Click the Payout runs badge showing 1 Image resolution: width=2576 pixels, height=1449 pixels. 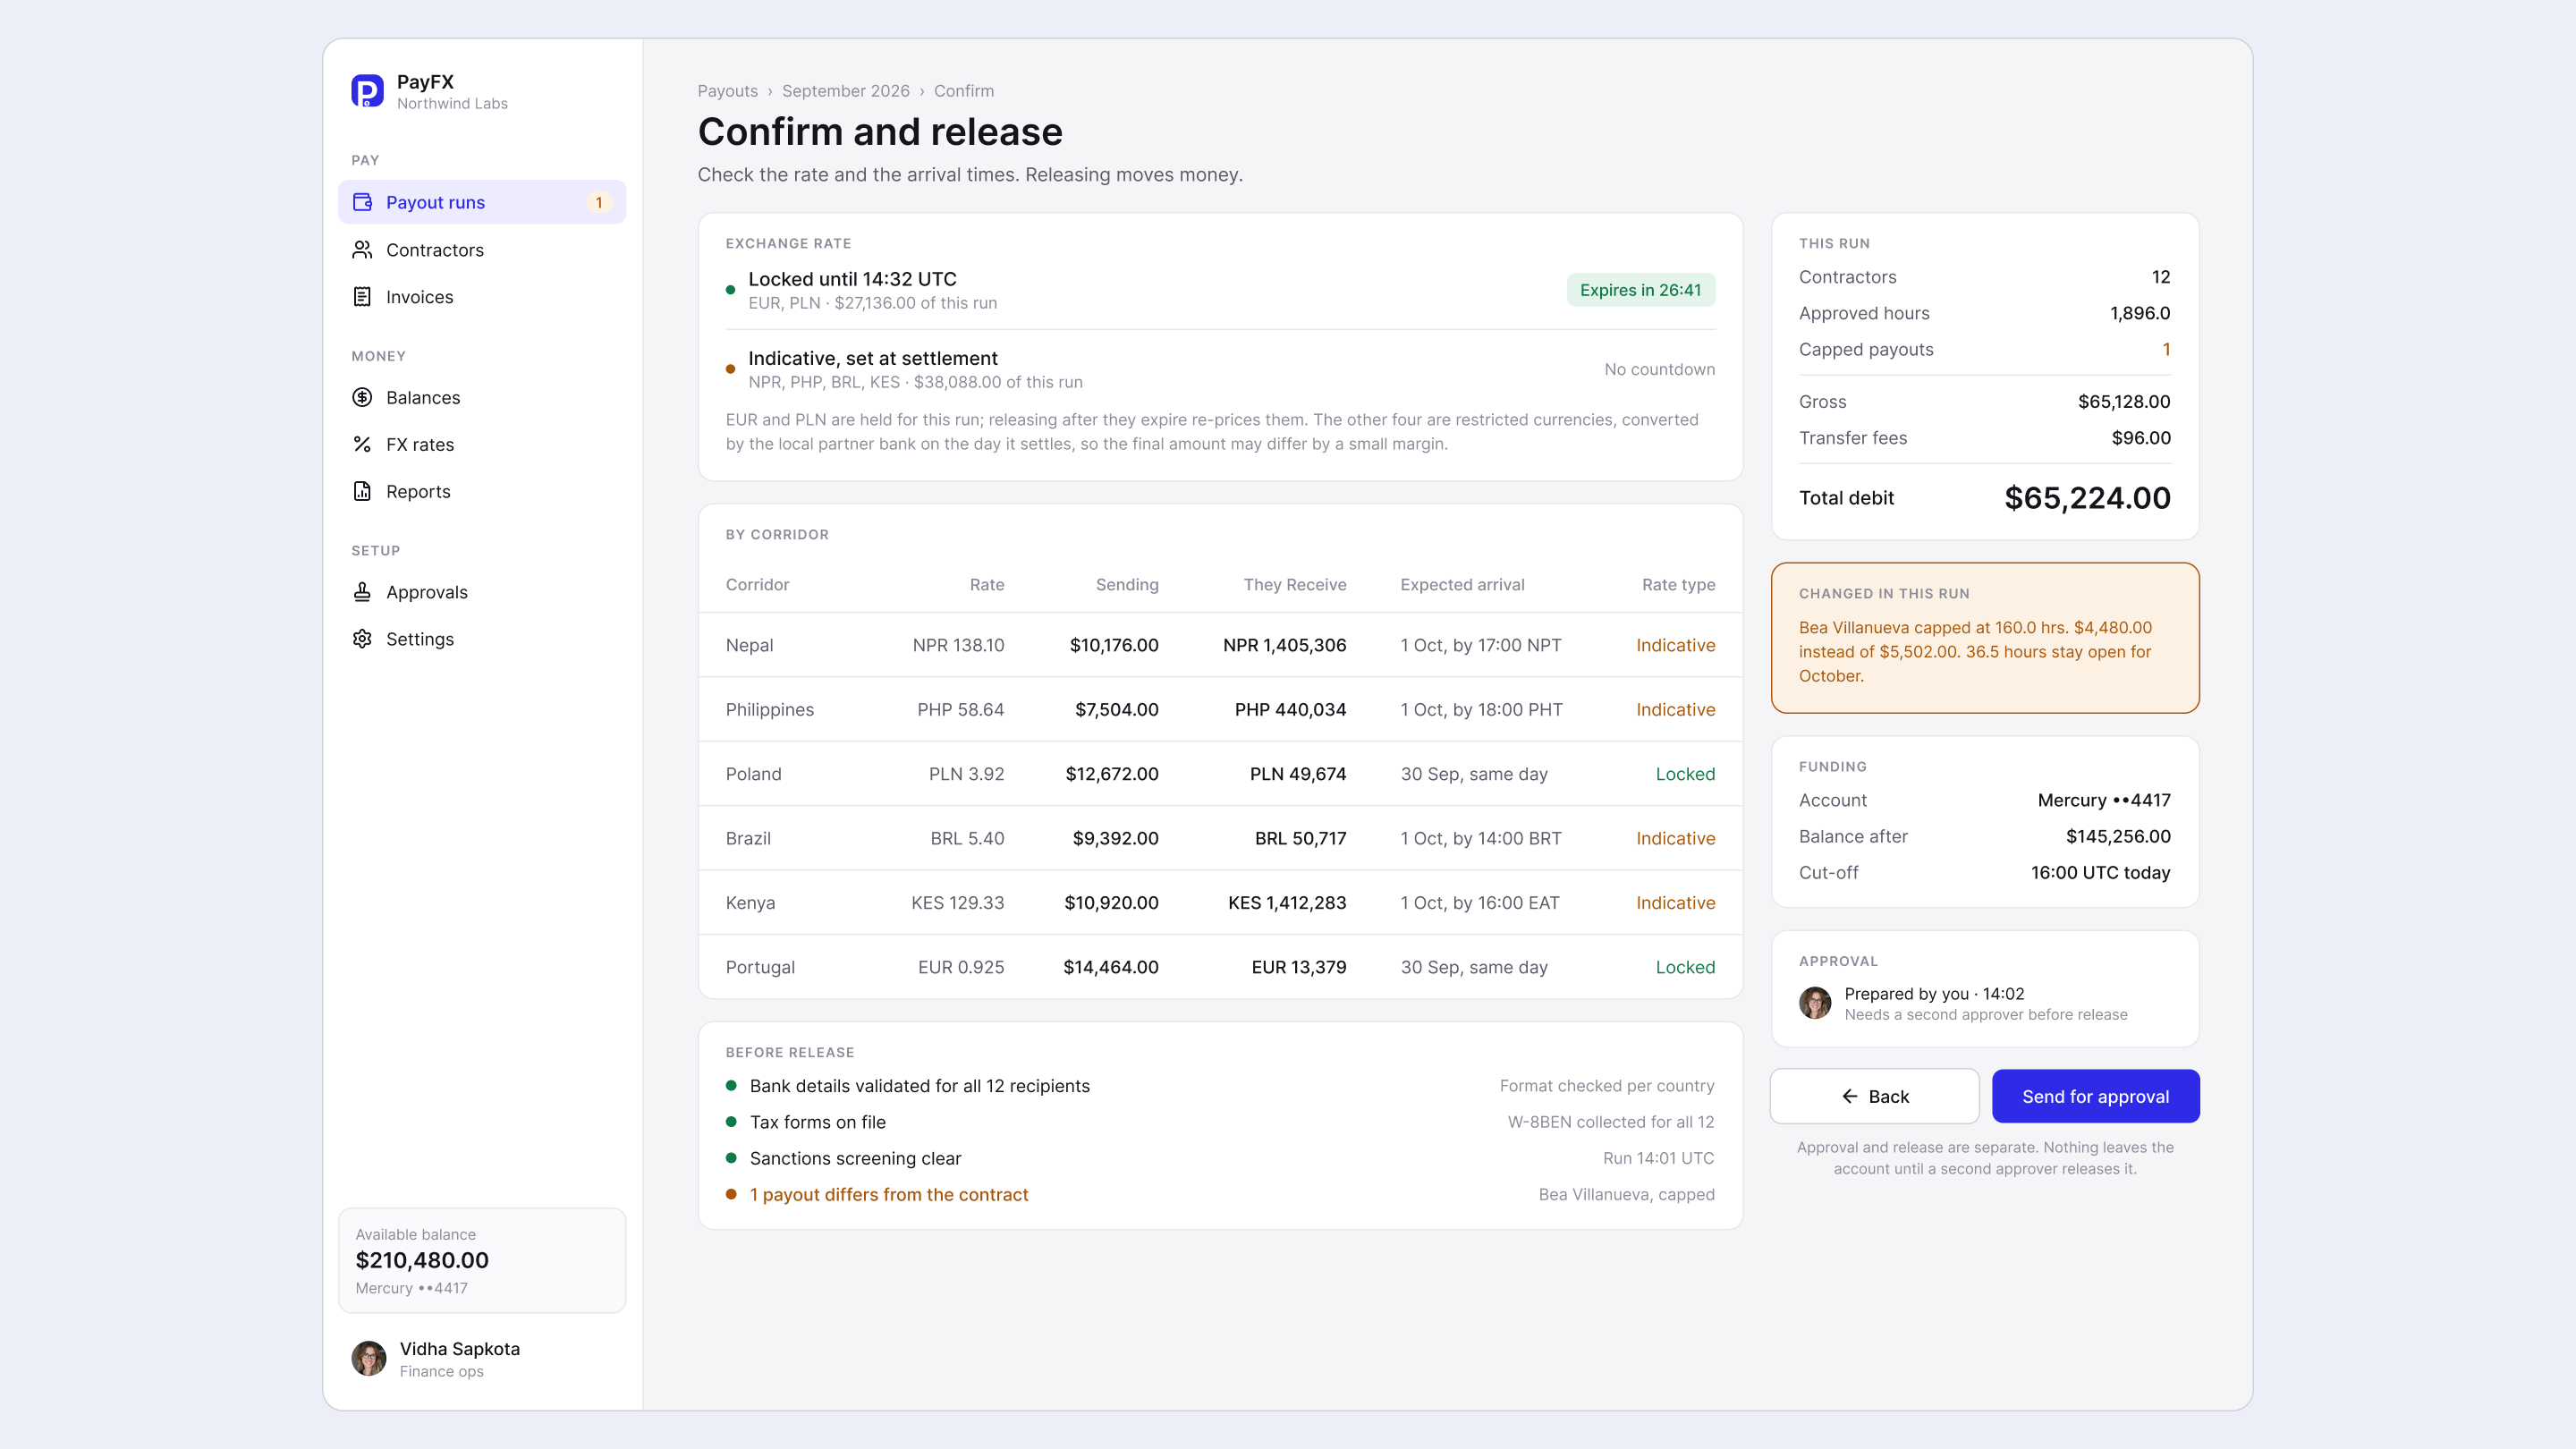pyautogui.click(x=599, y=202)
